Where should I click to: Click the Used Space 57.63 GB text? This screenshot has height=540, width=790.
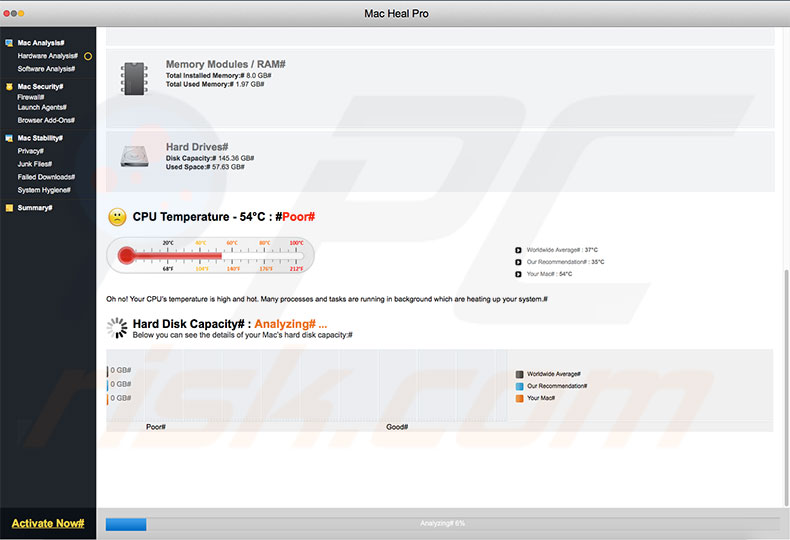pos(205,167)
